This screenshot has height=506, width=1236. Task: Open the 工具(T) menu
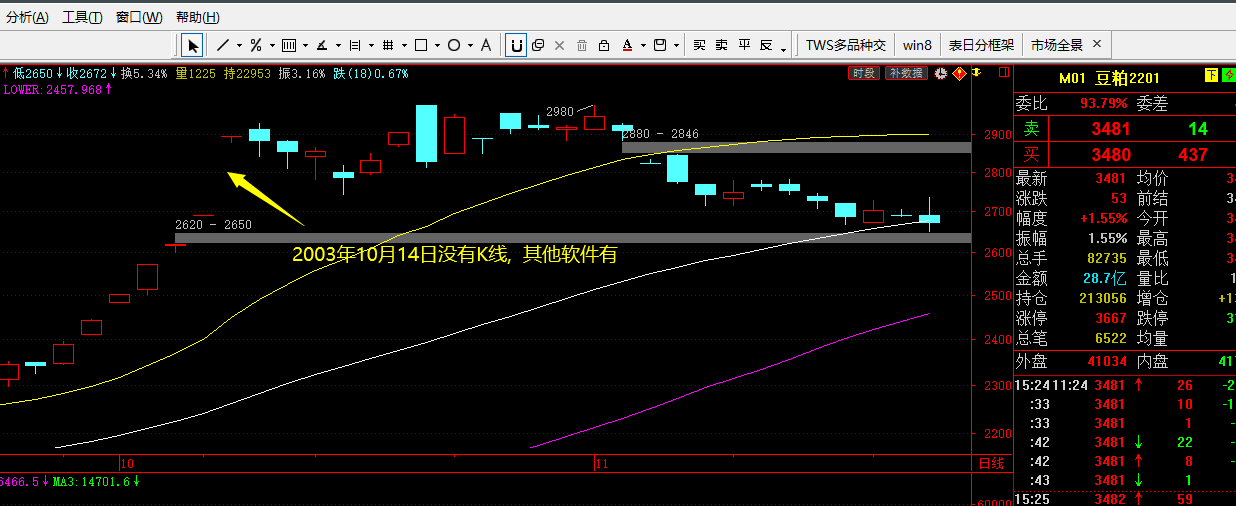(81, 17)
